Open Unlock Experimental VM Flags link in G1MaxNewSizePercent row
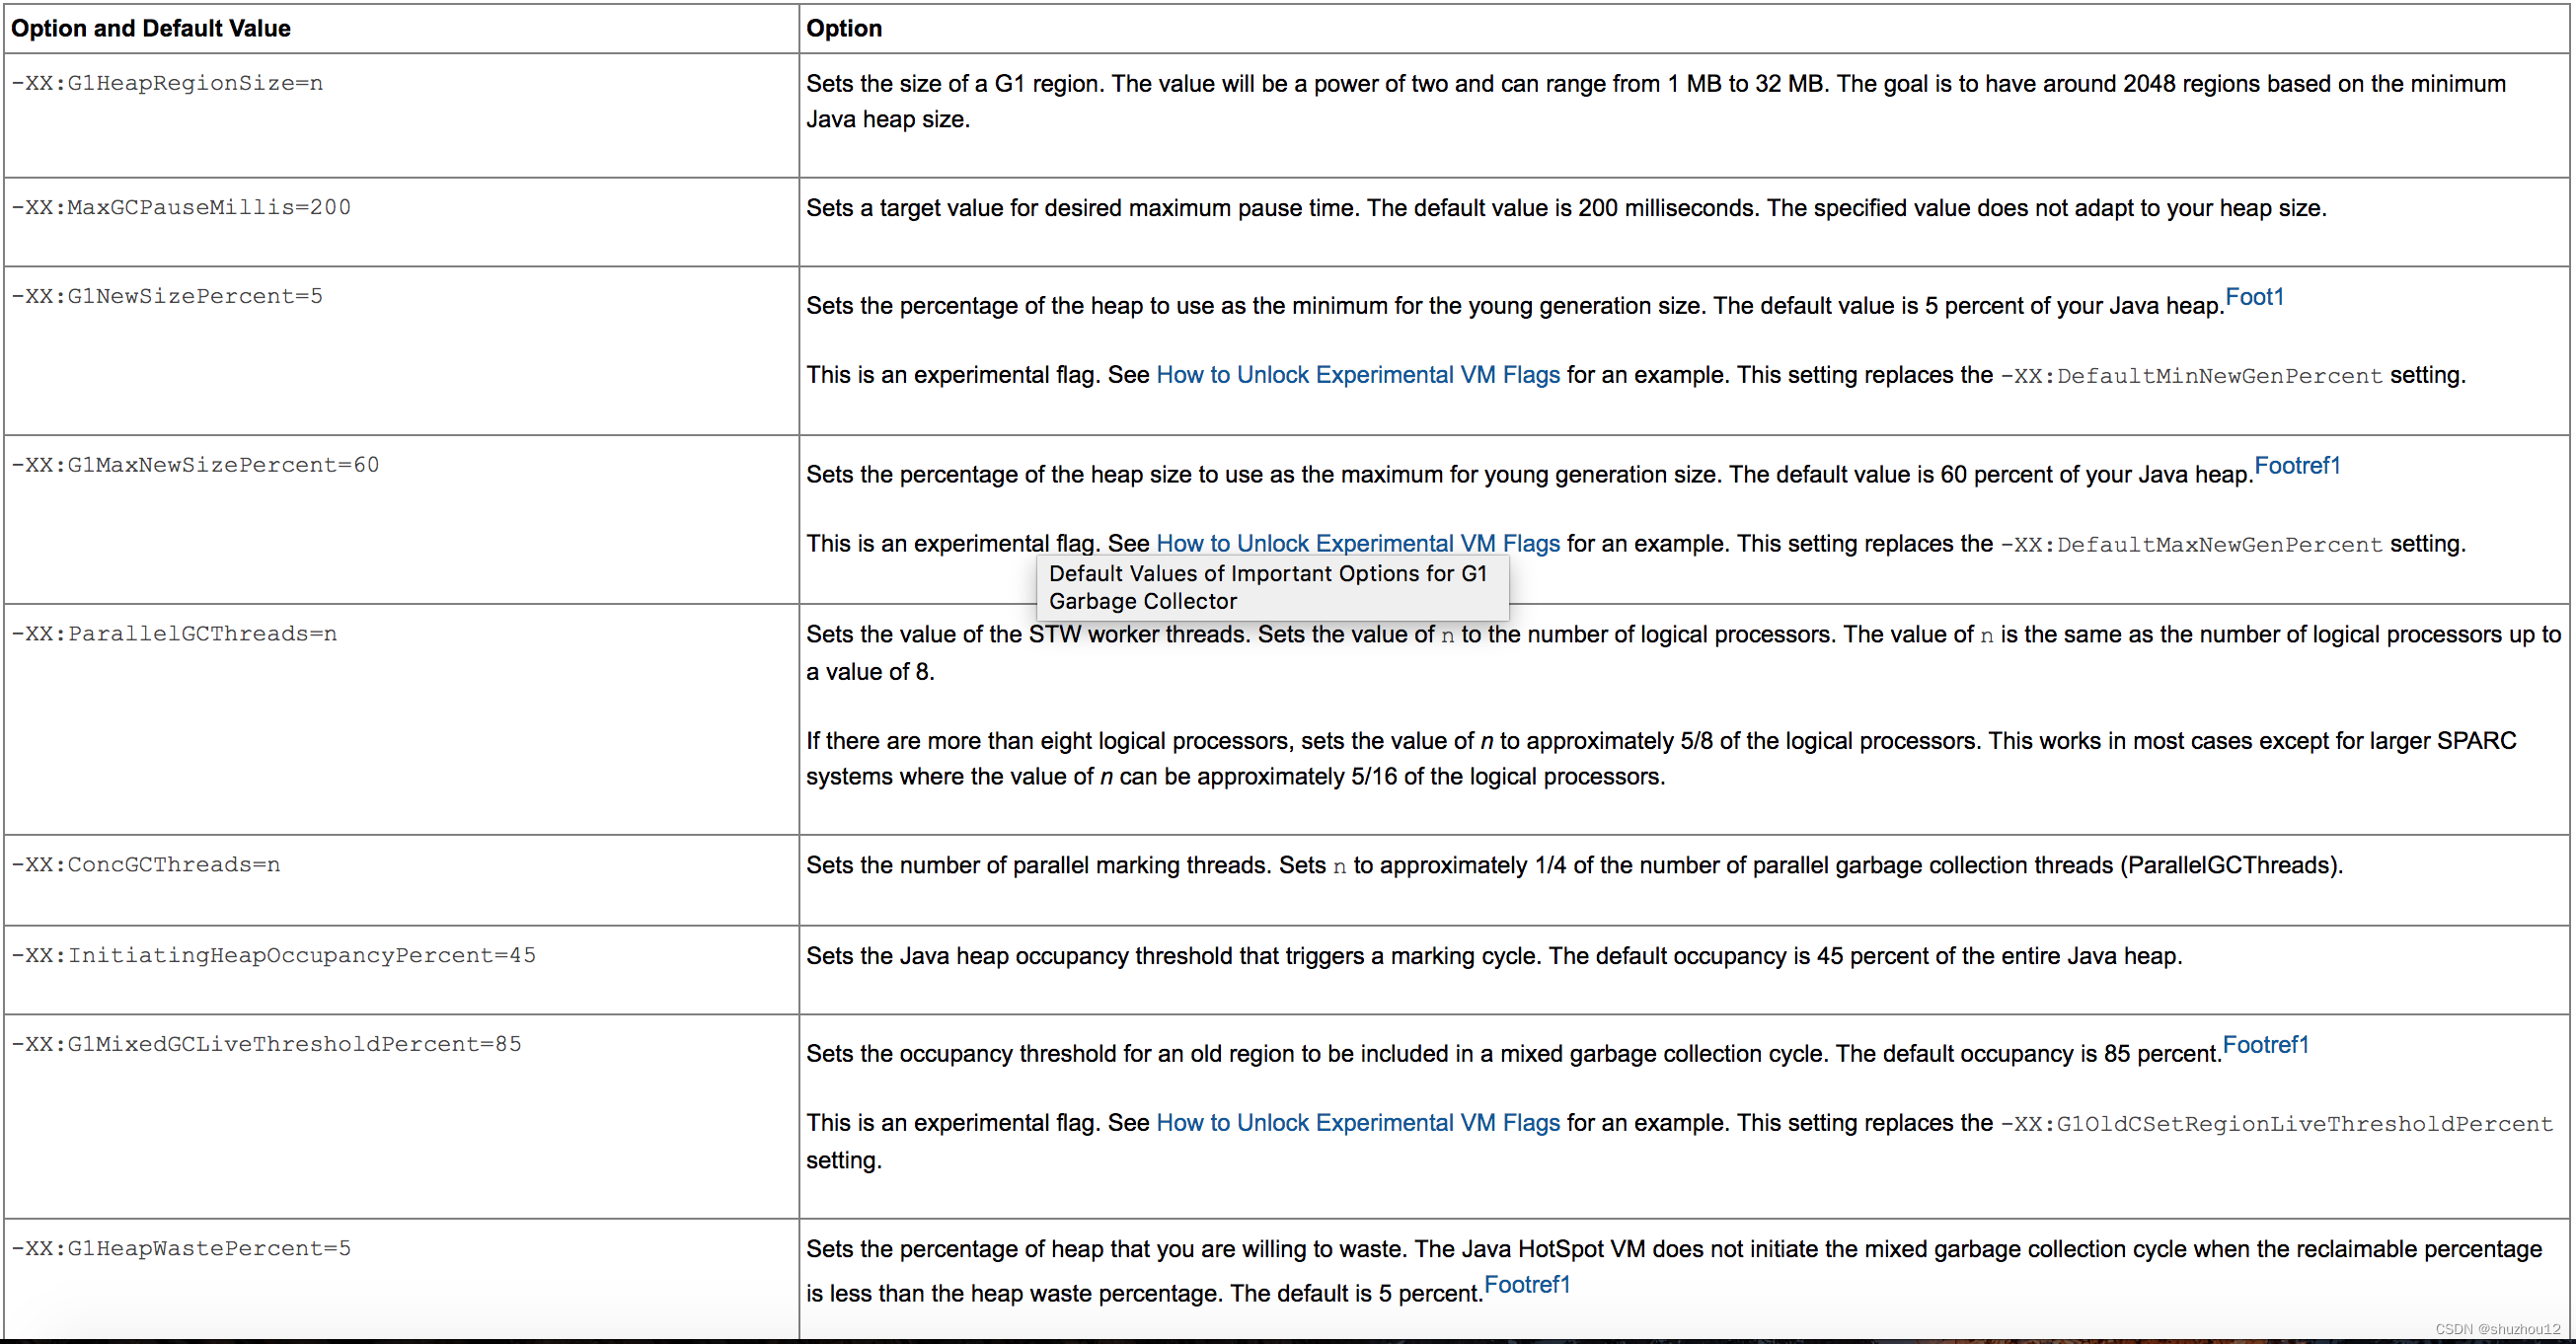Image resolution: width=2576 pixels, height=1344 pixels. coord(1357,544)
